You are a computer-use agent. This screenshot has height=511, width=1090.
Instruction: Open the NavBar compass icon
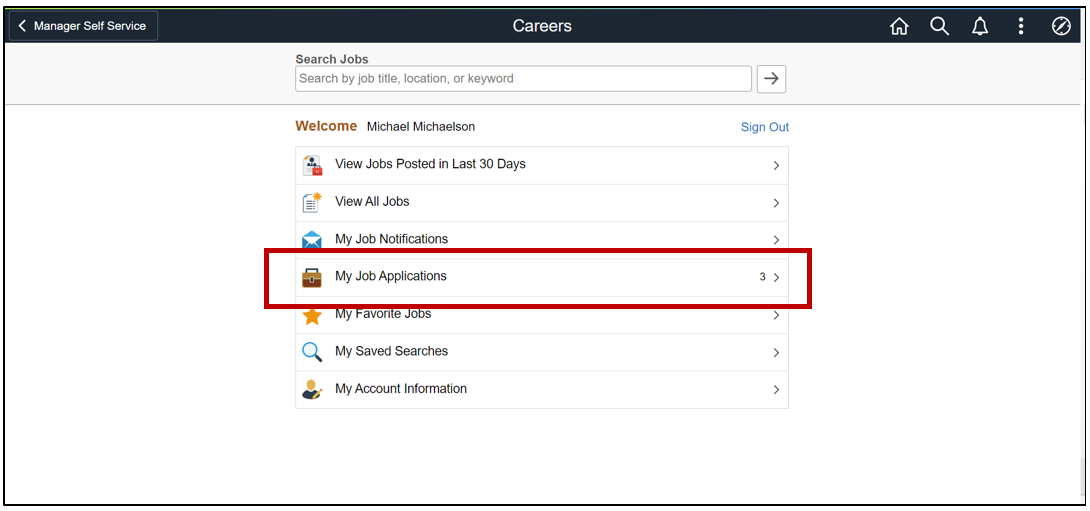(1061, 27)
